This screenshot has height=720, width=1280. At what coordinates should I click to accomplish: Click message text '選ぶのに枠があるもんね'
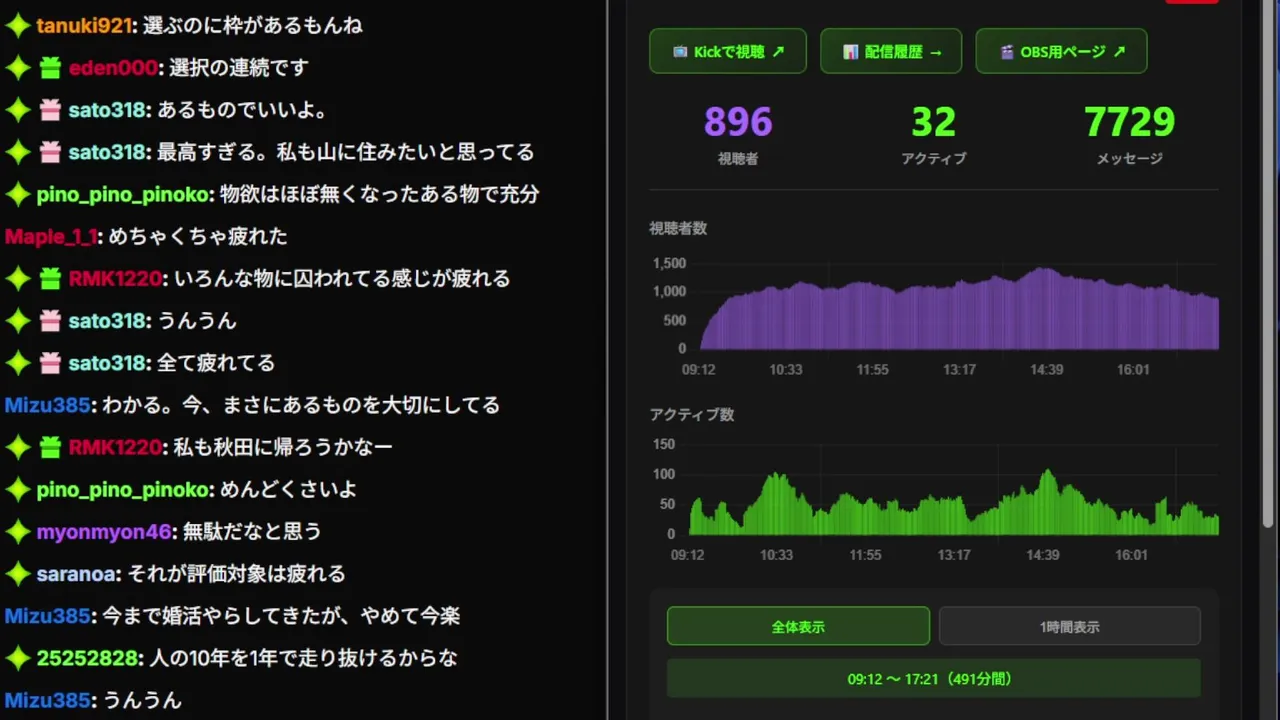tap(252, 26)
